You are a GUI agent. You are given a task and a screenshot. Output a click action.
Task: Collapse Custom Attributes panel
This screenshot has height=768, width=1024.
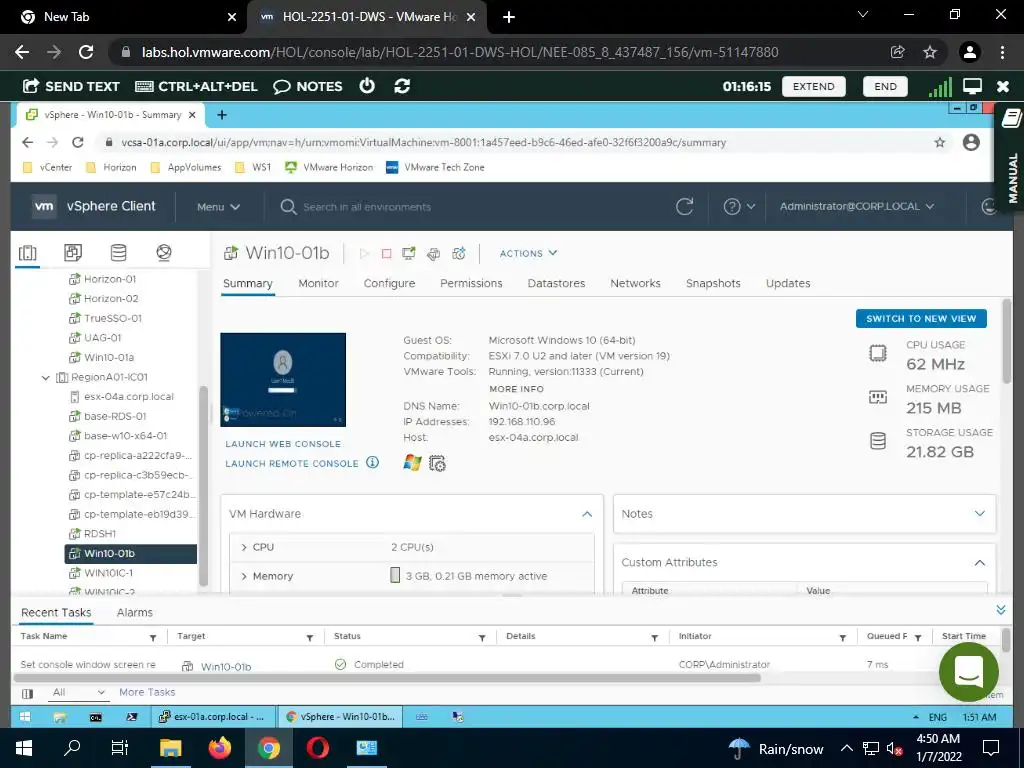[x=980, y=562]
